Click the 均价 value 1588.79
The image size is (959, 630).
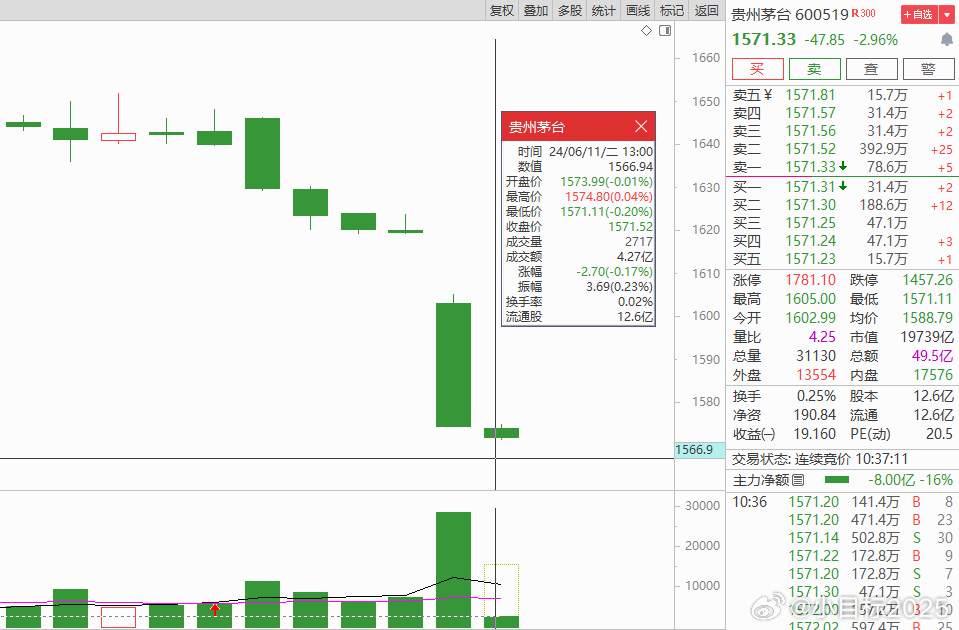(928, 318)
